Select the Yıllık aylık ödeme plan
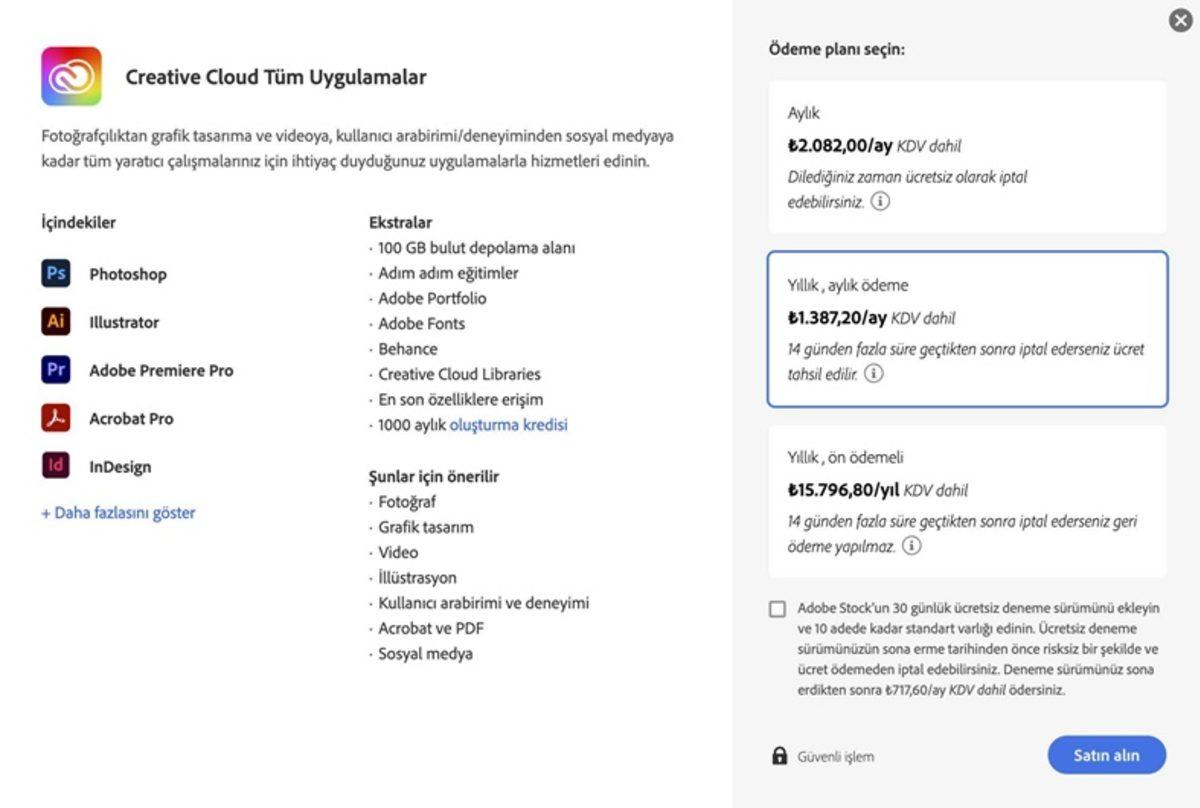Screen dimensions: 1200x808 pyautogui.click(x=966, y=329)
